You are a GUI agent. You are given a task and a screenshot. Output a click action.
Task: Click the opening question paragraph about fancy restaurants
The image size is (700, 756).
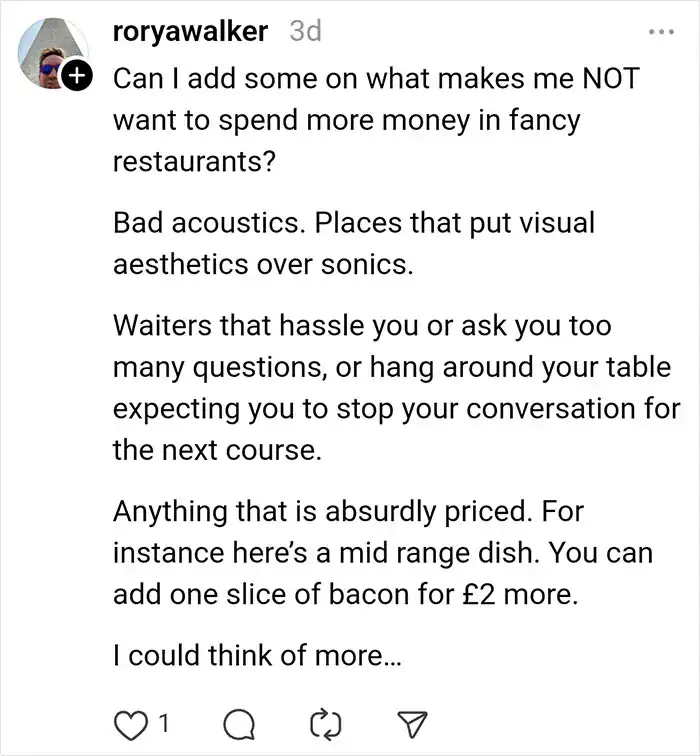[x=375, y=120]
